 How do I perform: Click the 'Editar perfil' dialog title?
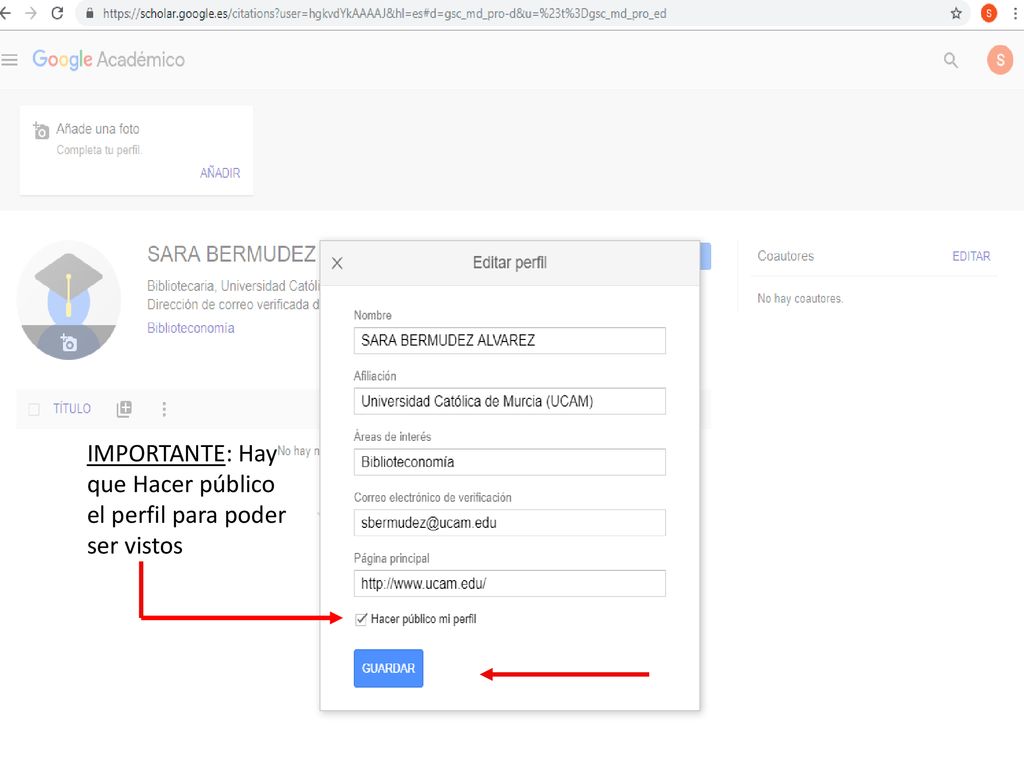pyautogui.click(x=509, y=263)
